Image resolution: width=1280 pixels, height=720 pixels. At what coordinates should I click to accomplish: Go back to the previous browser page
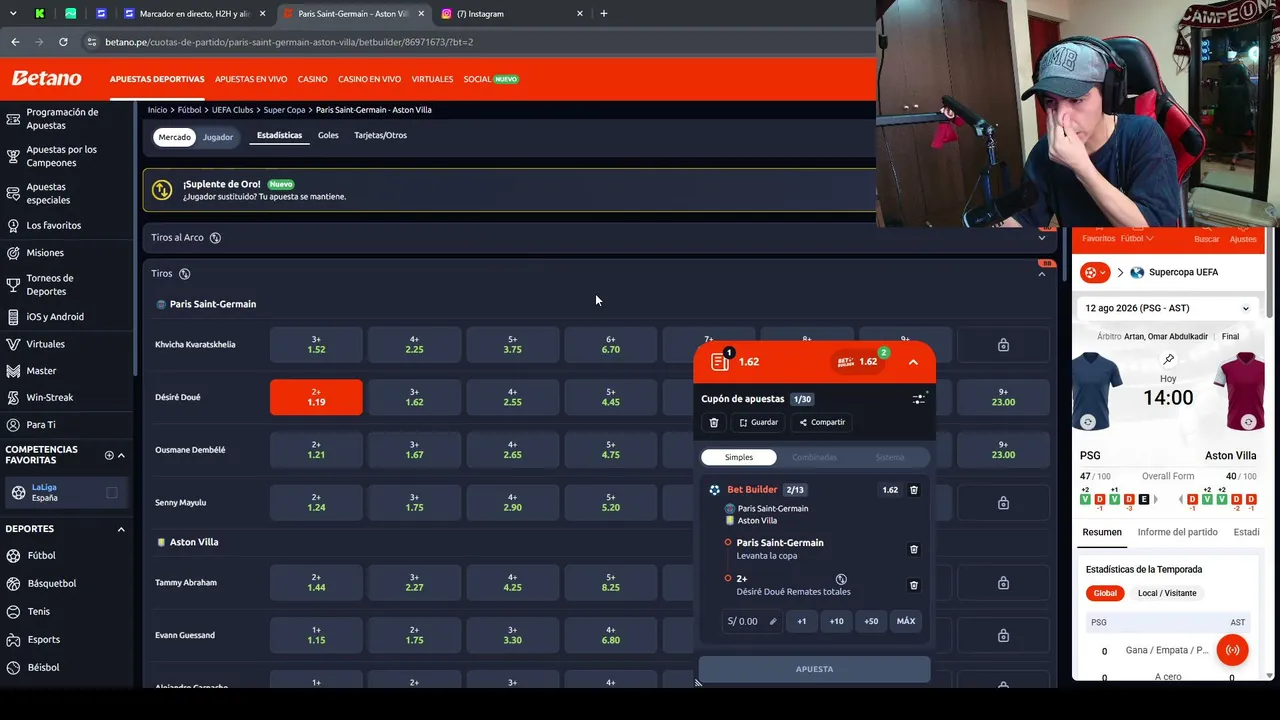coord(15,42)
